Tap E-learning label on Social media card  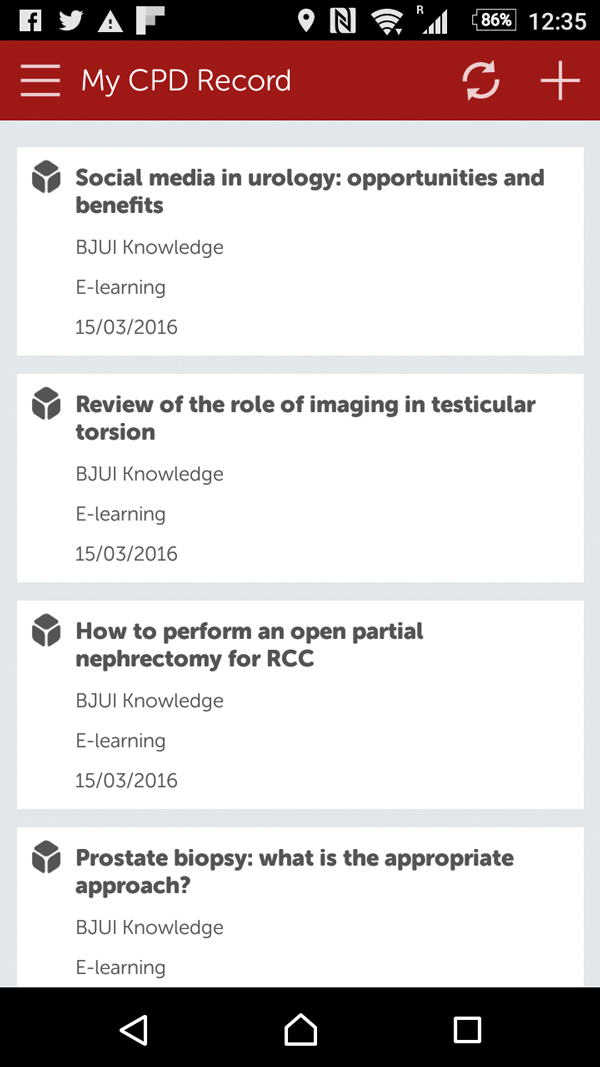pos(120,287)
